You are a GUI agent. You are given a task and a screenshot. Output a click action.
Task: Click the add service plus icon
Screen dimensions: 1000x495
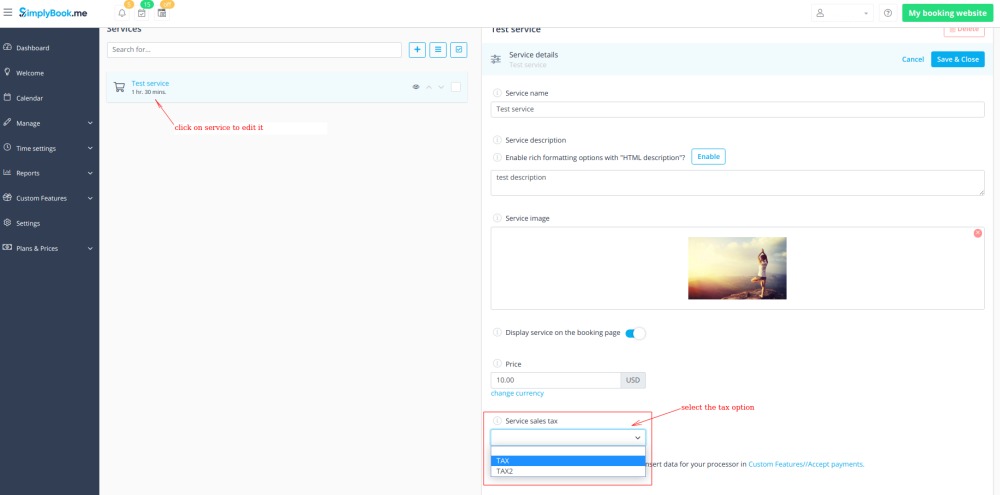417,49
